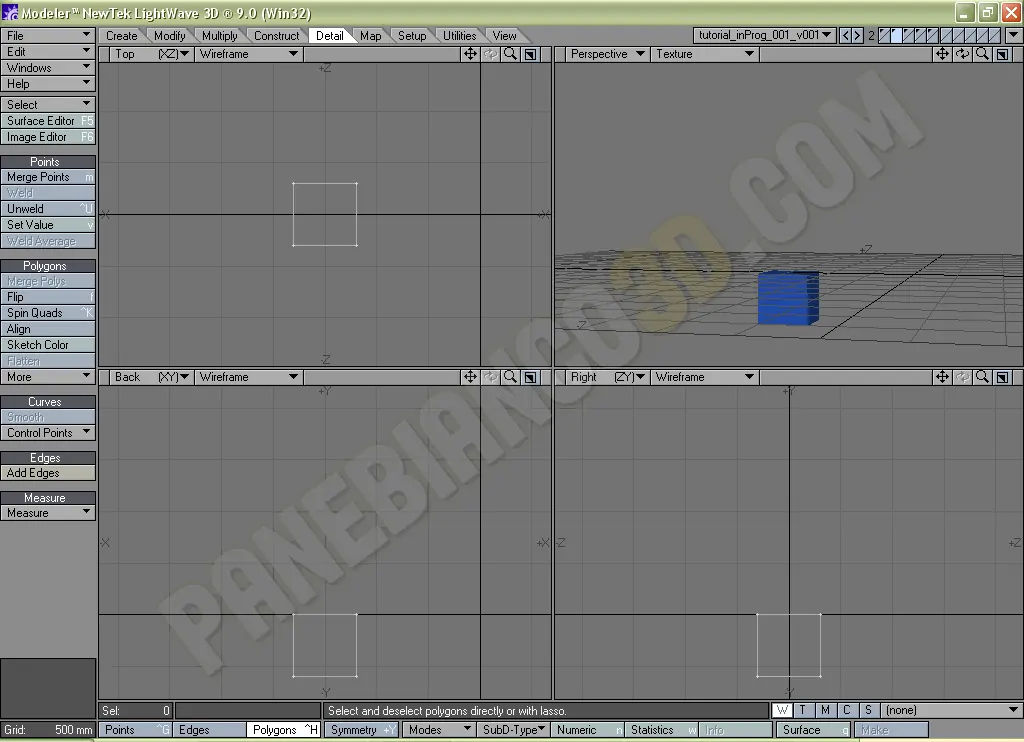Click the dimmed rotate icon in Right viewport

pyautogui.click(x=962, y=377)
